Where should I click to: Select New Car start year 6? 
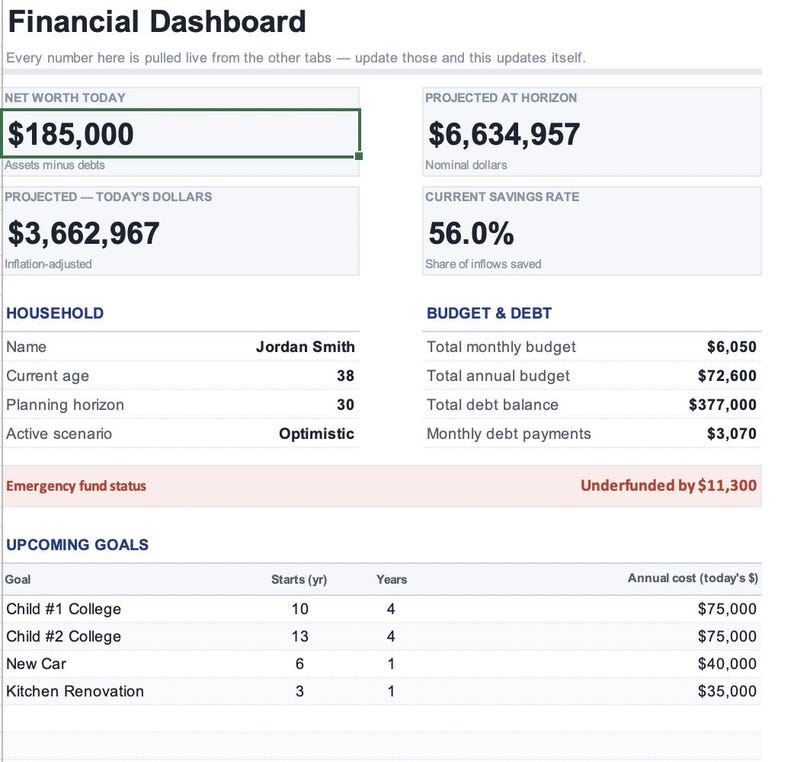click(300, 664)
